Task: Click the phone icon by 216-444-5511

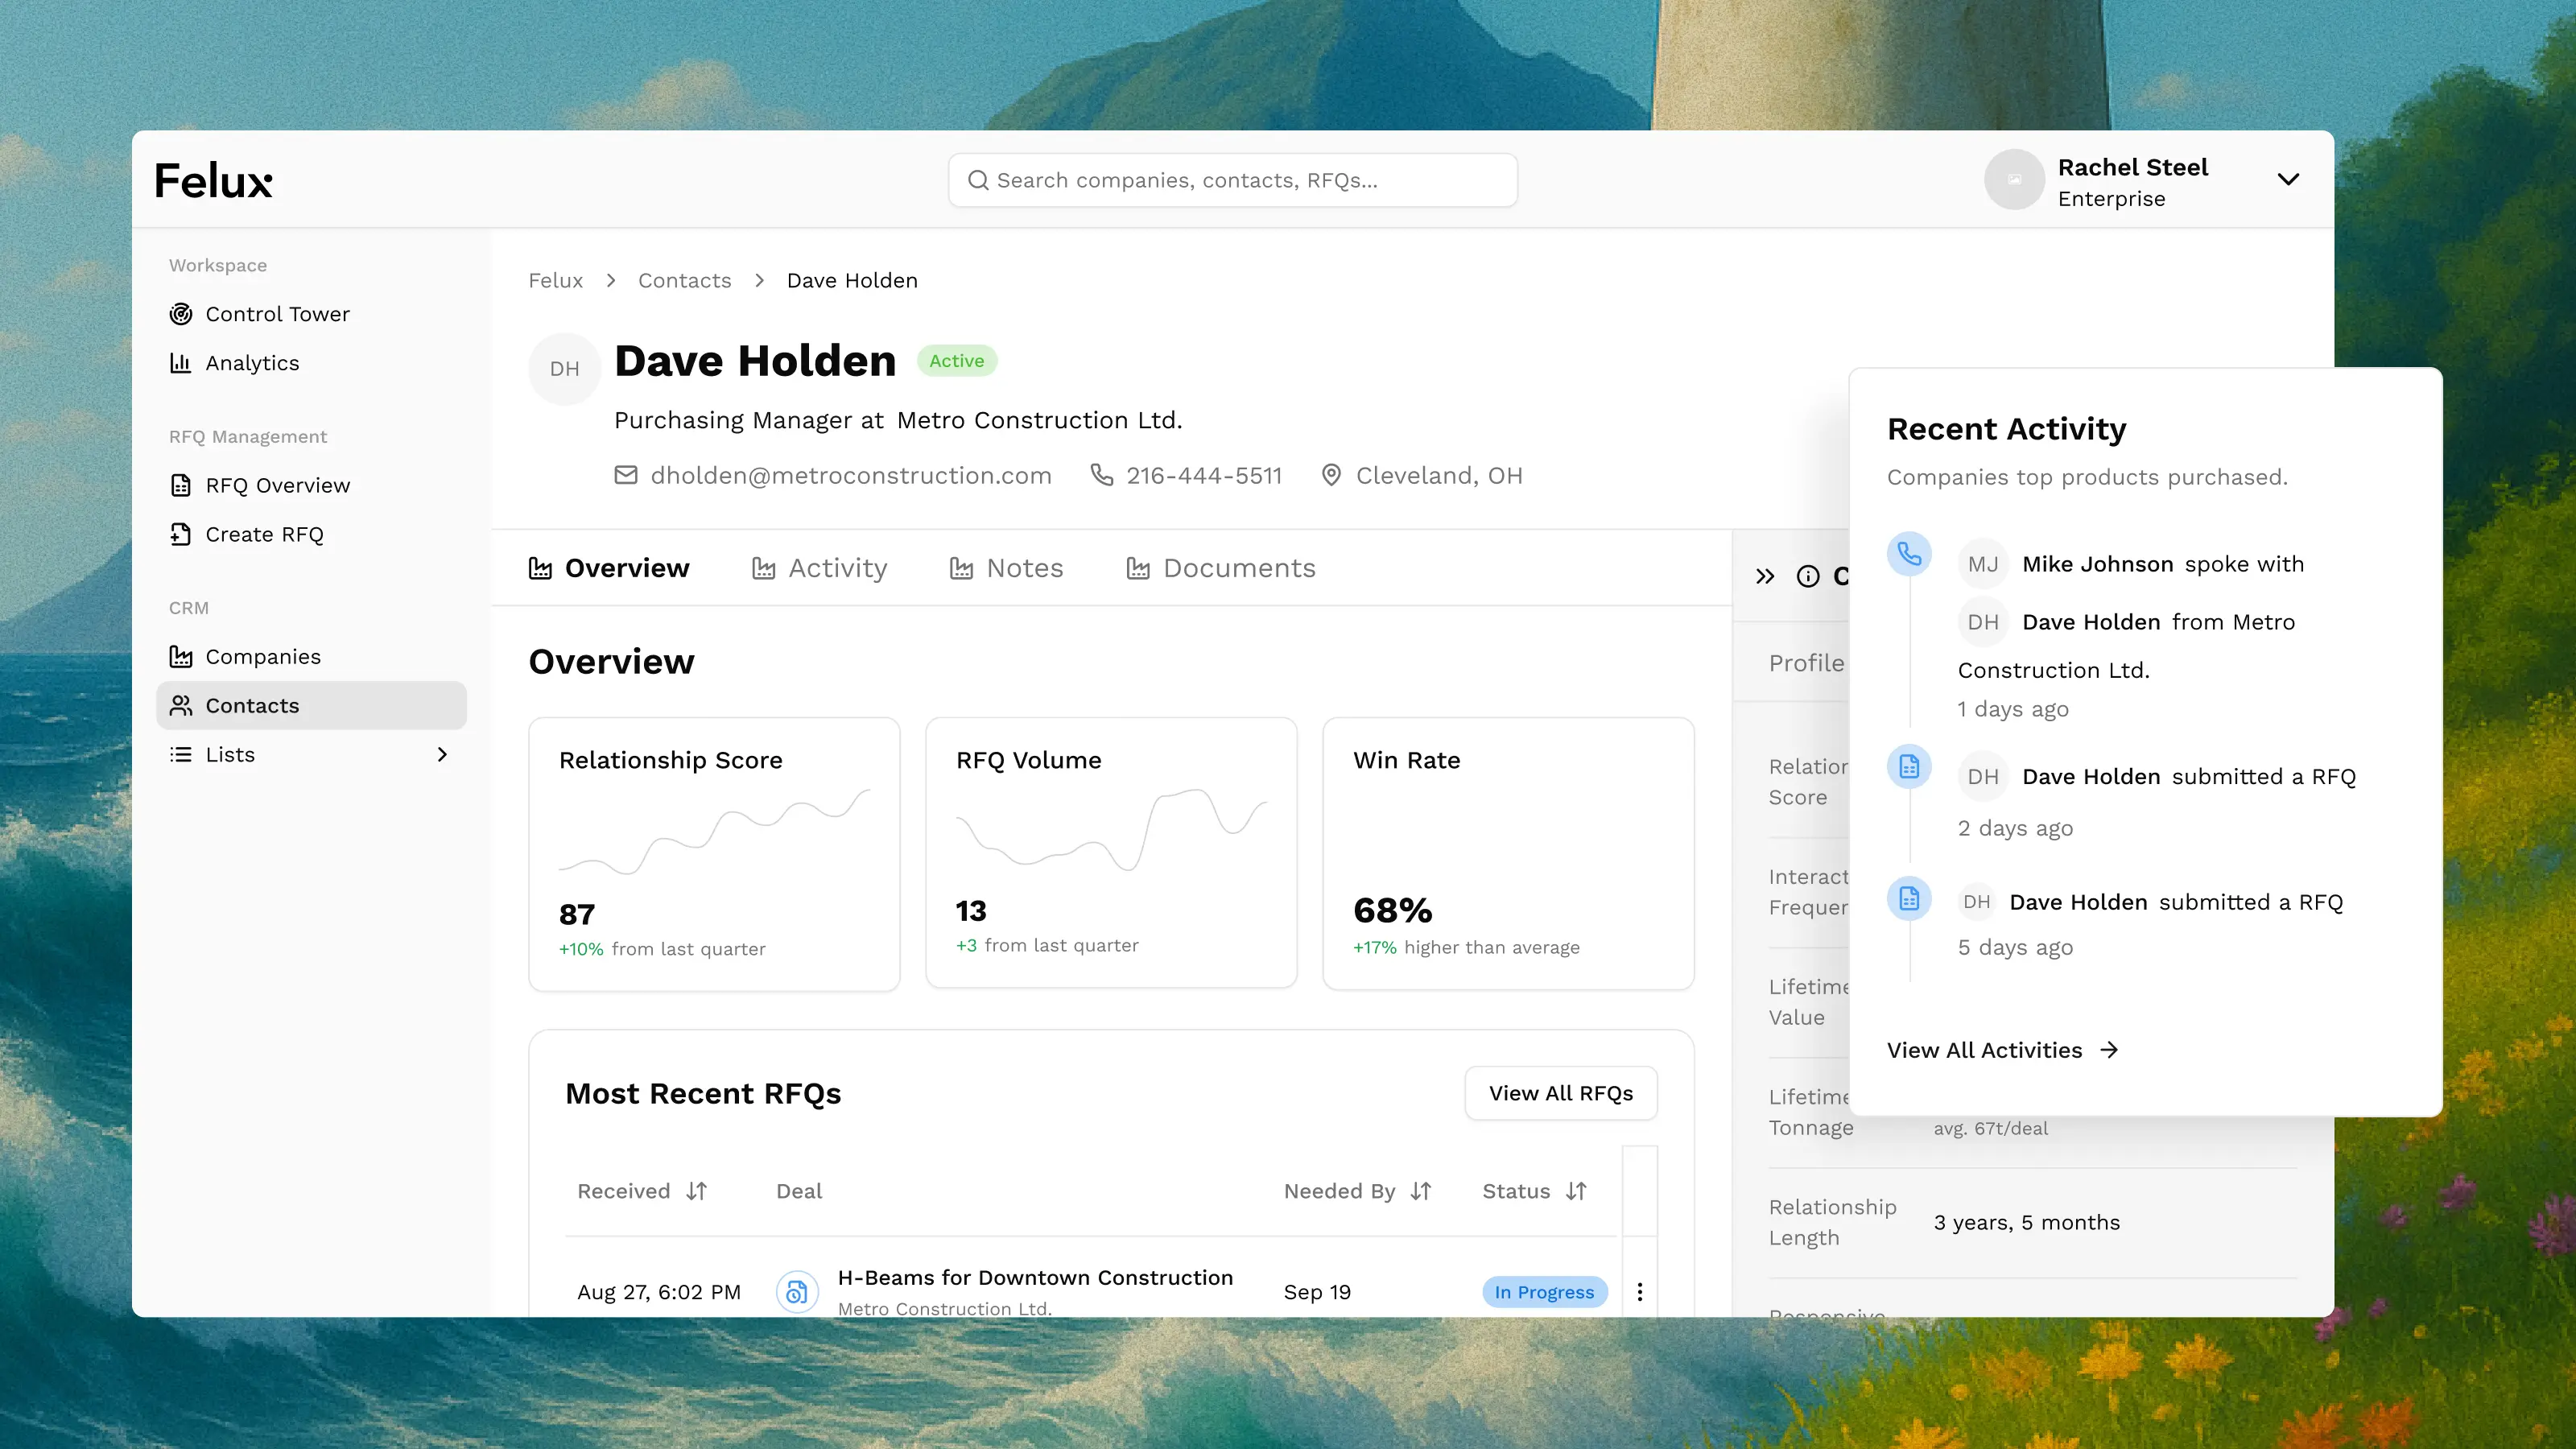Action: coord(1101,475)
